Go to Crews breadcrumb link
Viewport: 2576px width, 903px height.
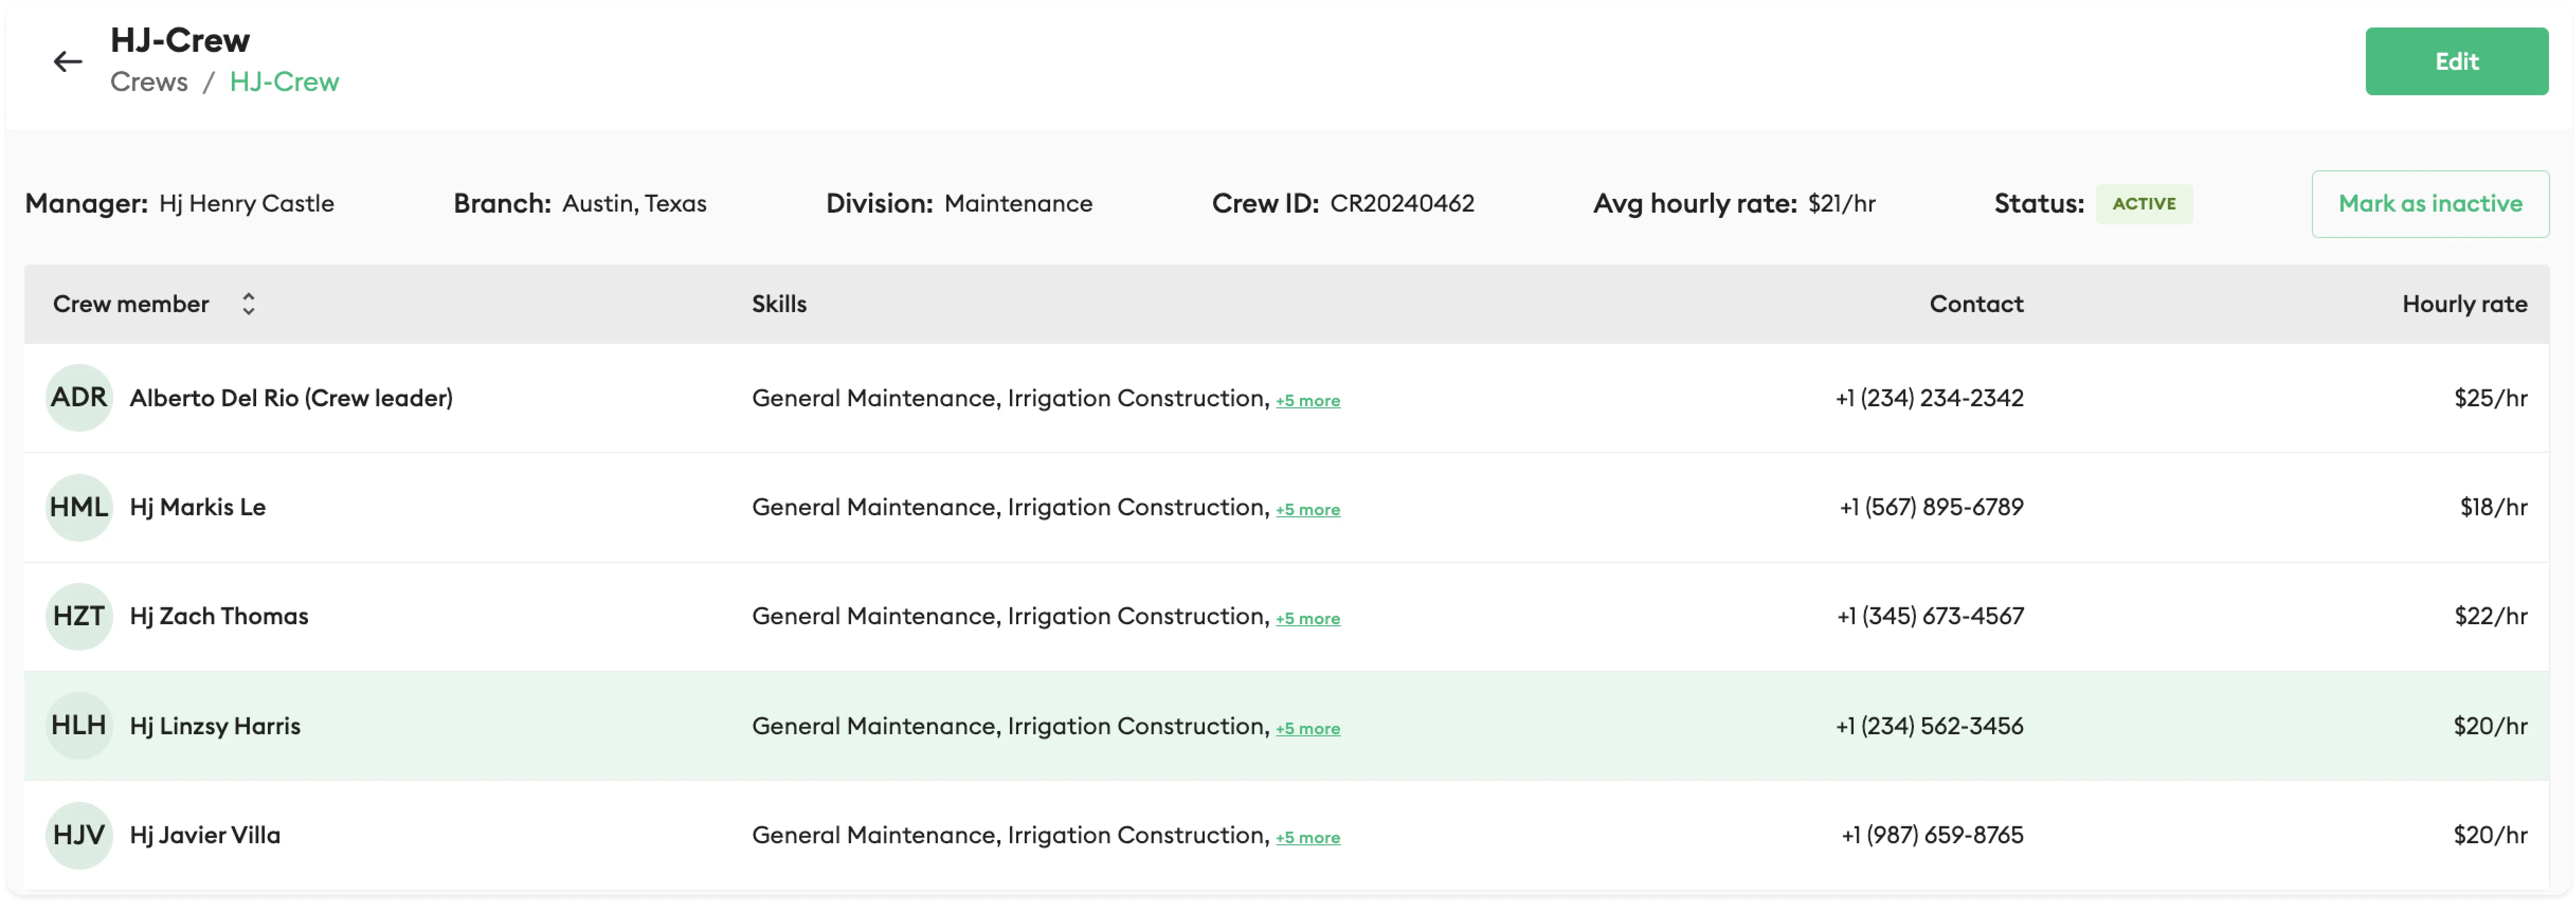(x=149, y=82)
